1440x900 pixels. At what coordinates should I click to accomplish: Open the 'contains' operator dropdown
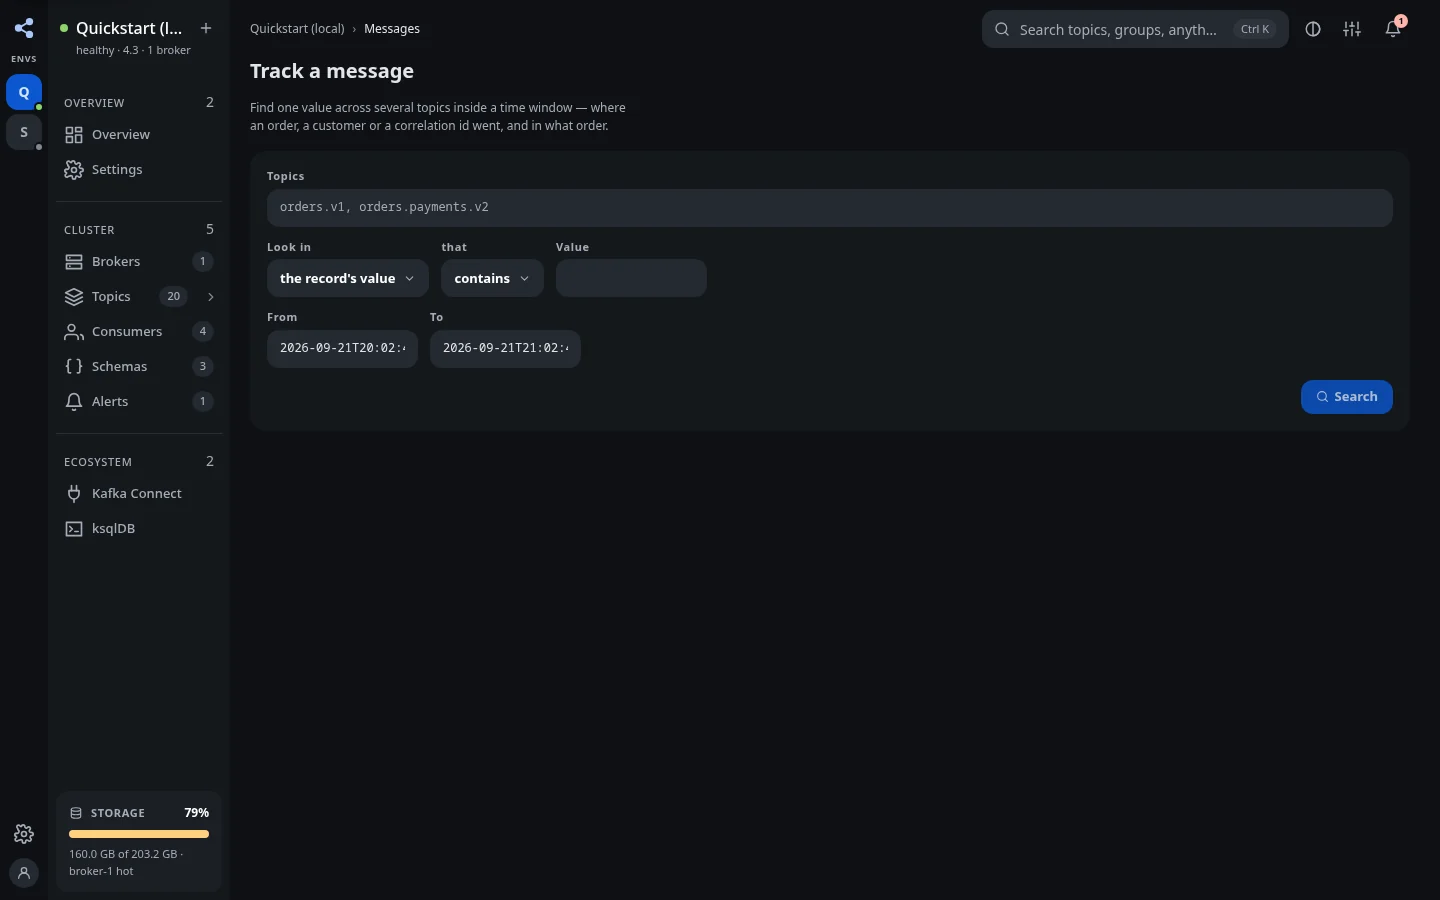click(492, 279)
